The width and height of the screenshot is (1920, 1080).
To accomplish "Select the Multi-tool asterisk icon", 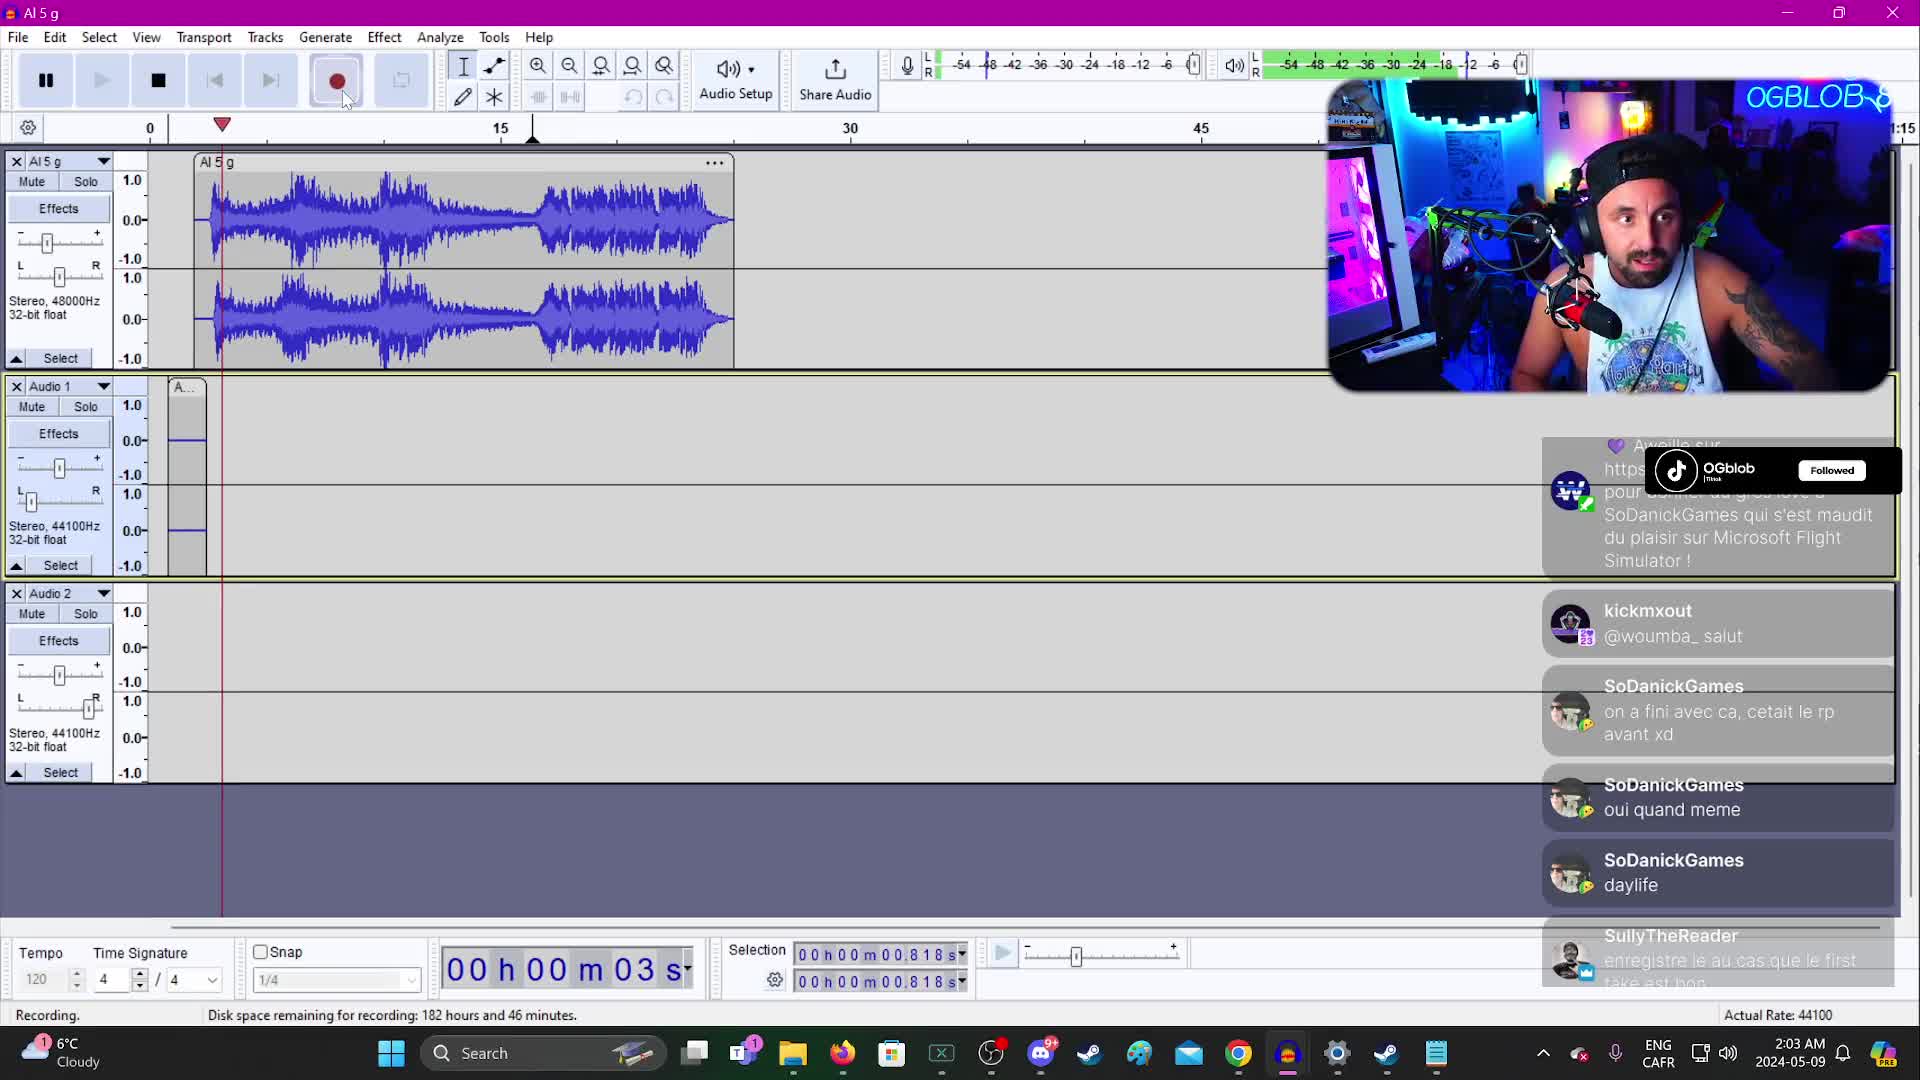I will 494,97.
